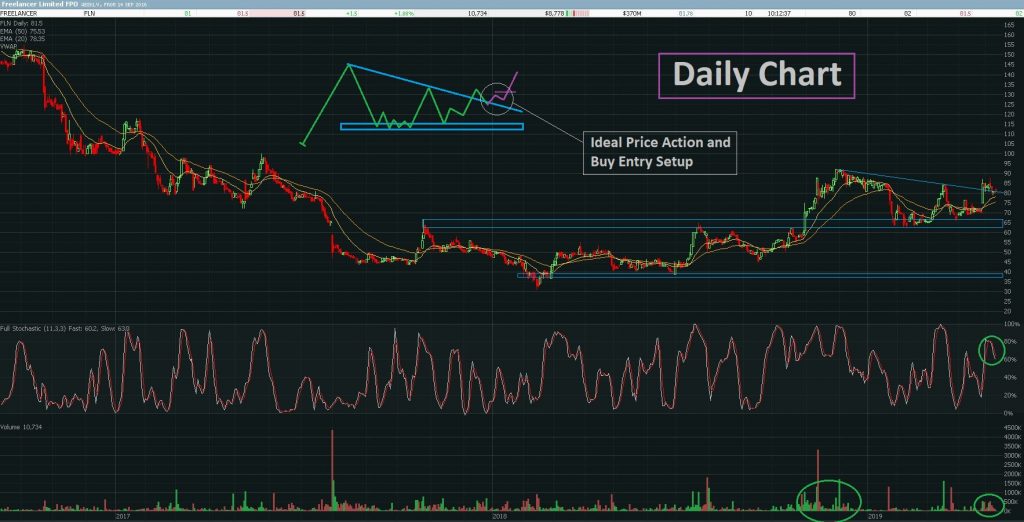This screenshot has width=1024, height=522.
Task: Click the 2018 year label on time axis
Action: [x=499, y=516]
